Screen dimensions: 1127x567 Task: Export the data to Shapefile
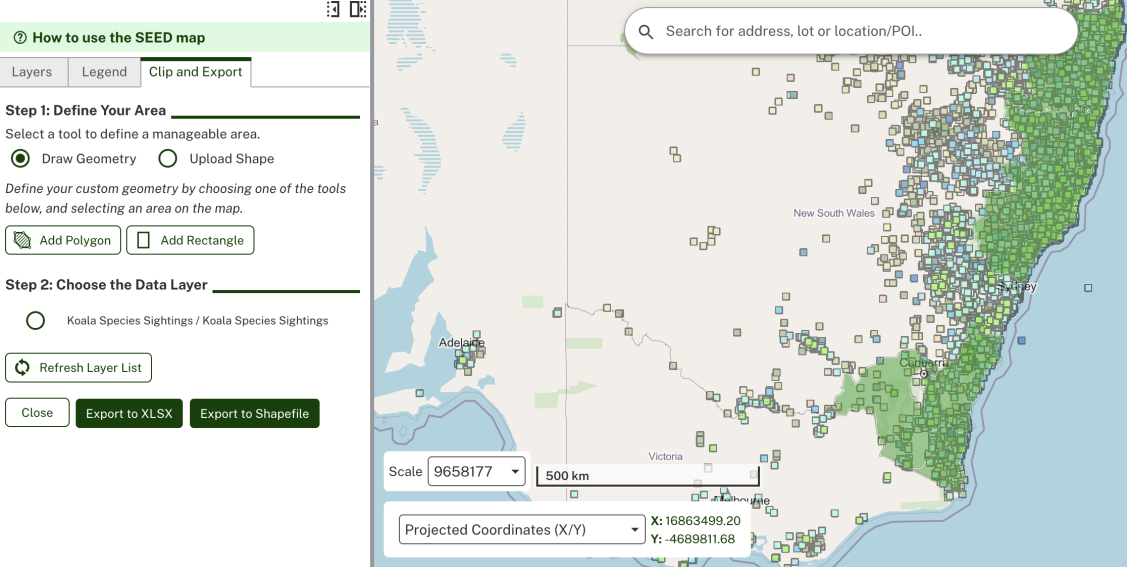(x=254, y=414)
